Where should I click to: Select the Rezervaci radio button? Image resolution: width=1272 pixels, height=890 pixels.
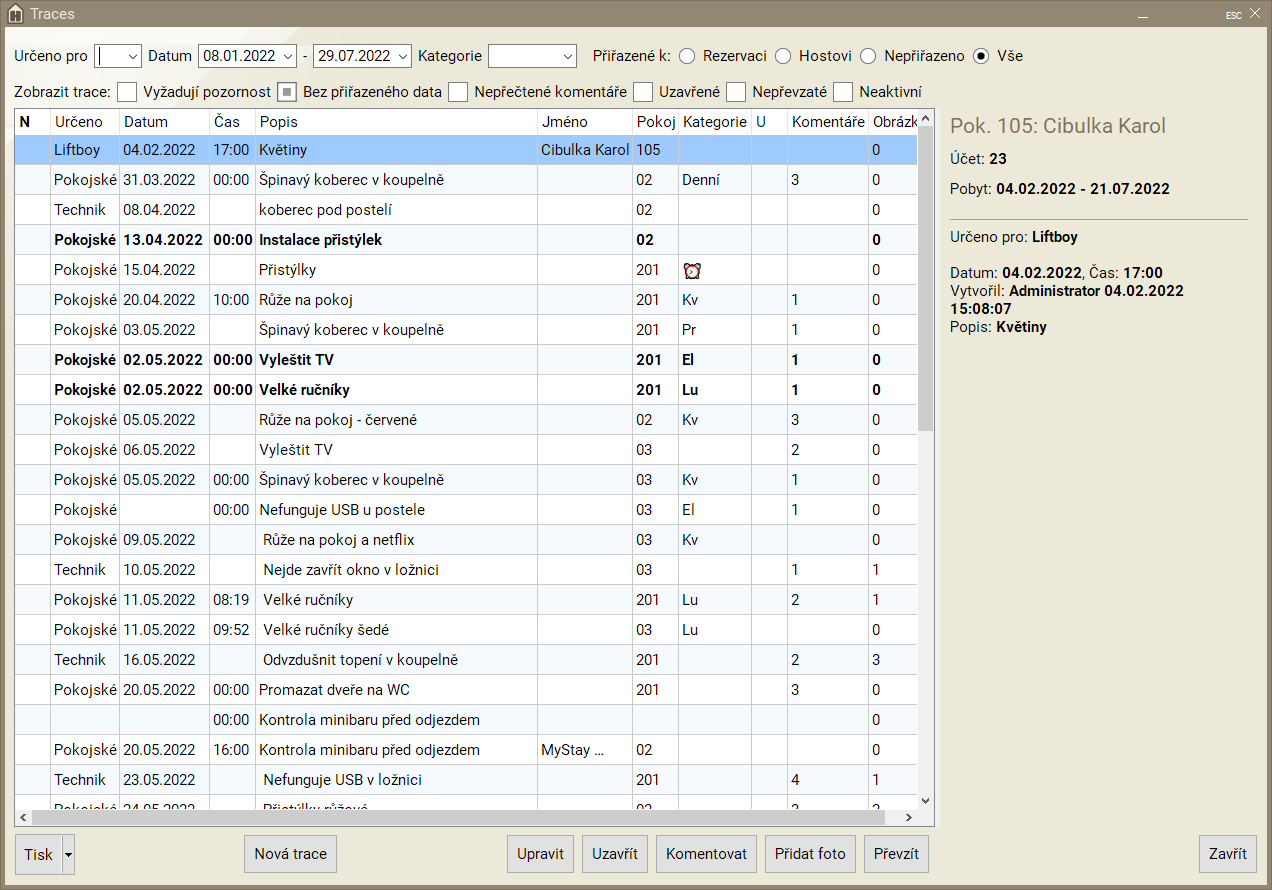[x=687, y=56]
